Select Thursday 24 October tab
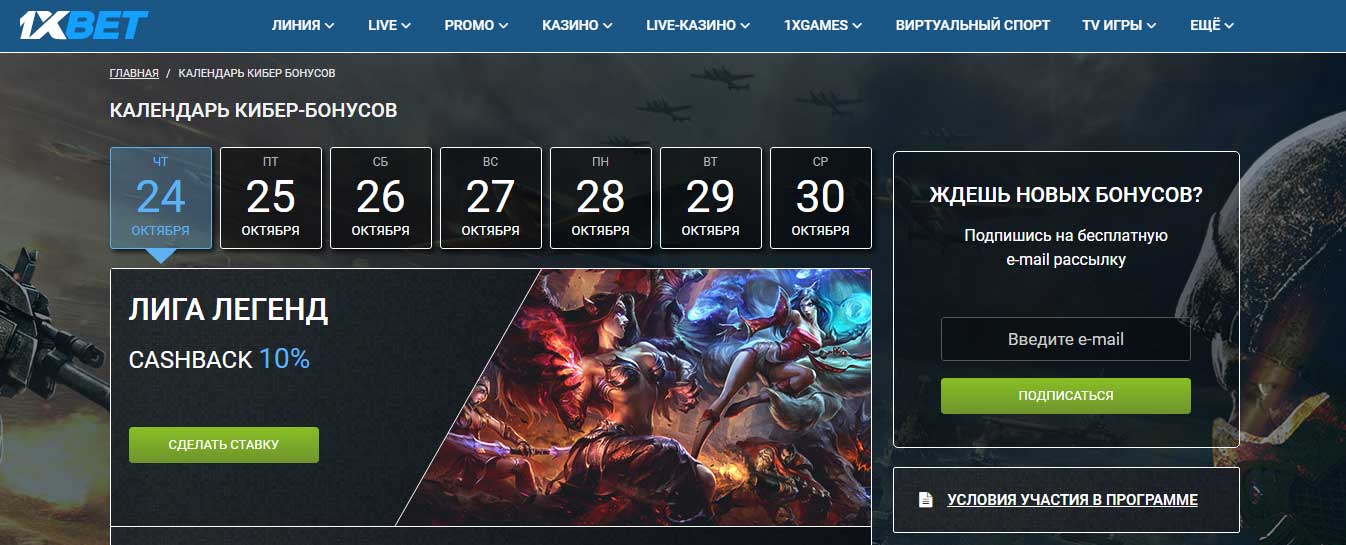The height and width of the screenshot is (545, 1346). 161,198
